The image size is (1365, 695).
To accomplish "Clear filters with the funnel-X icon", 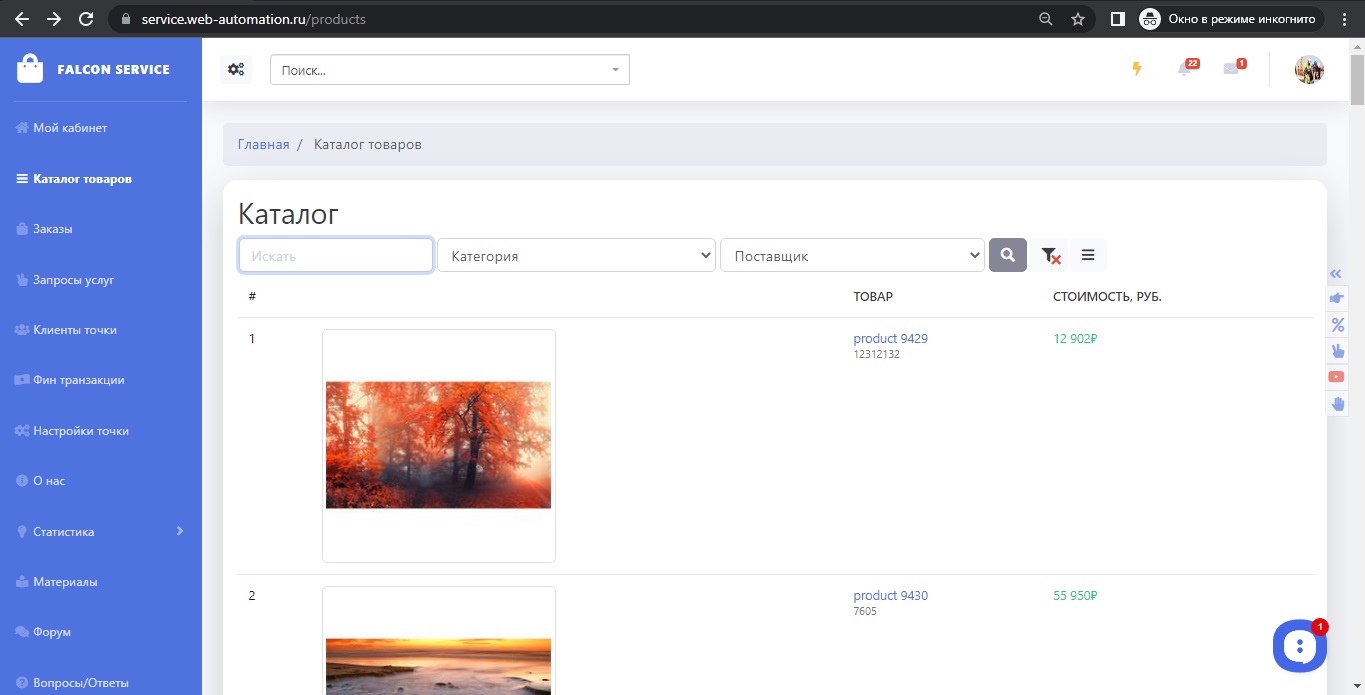I will click(1049, 256).
